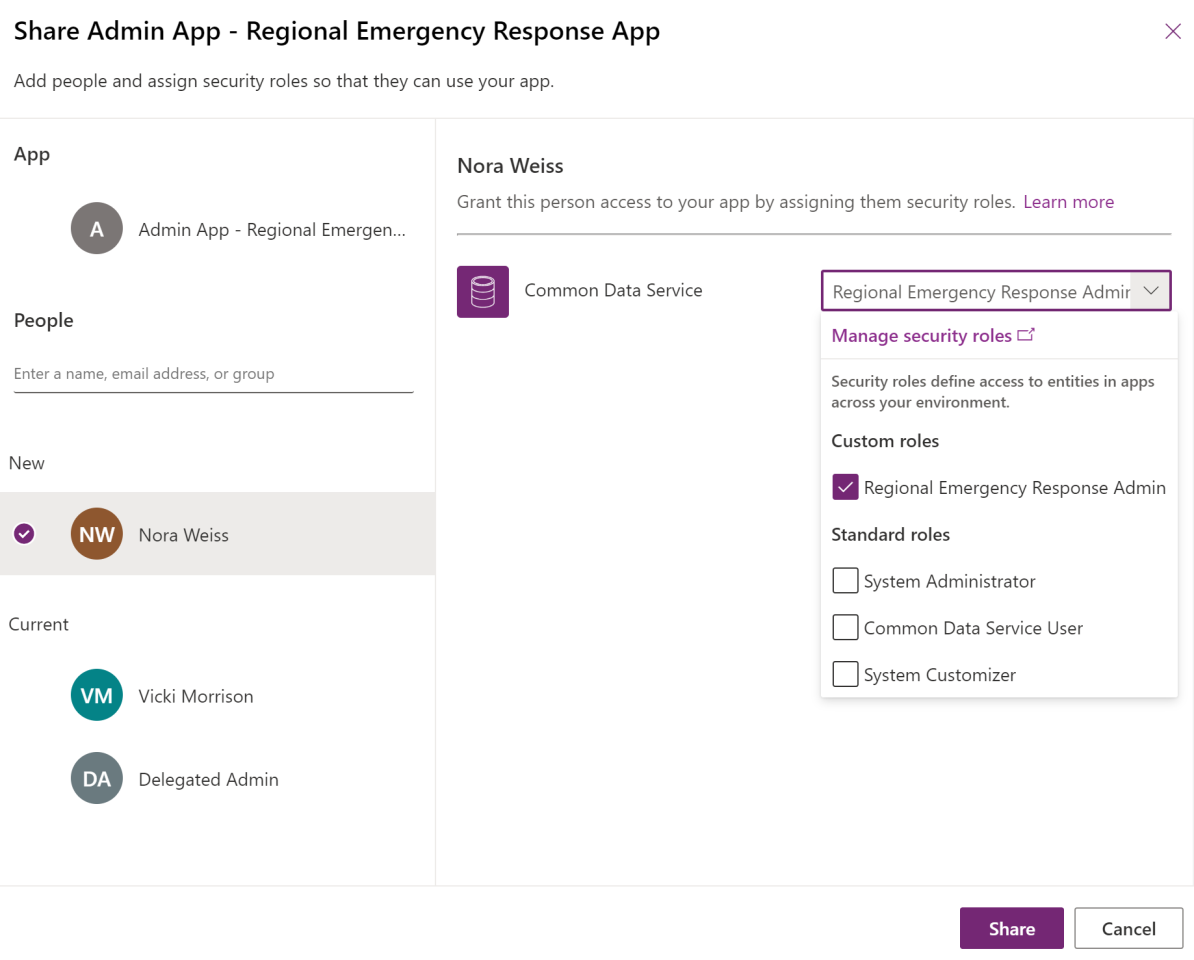Click the Common Data Service database icon

(483, 292)
